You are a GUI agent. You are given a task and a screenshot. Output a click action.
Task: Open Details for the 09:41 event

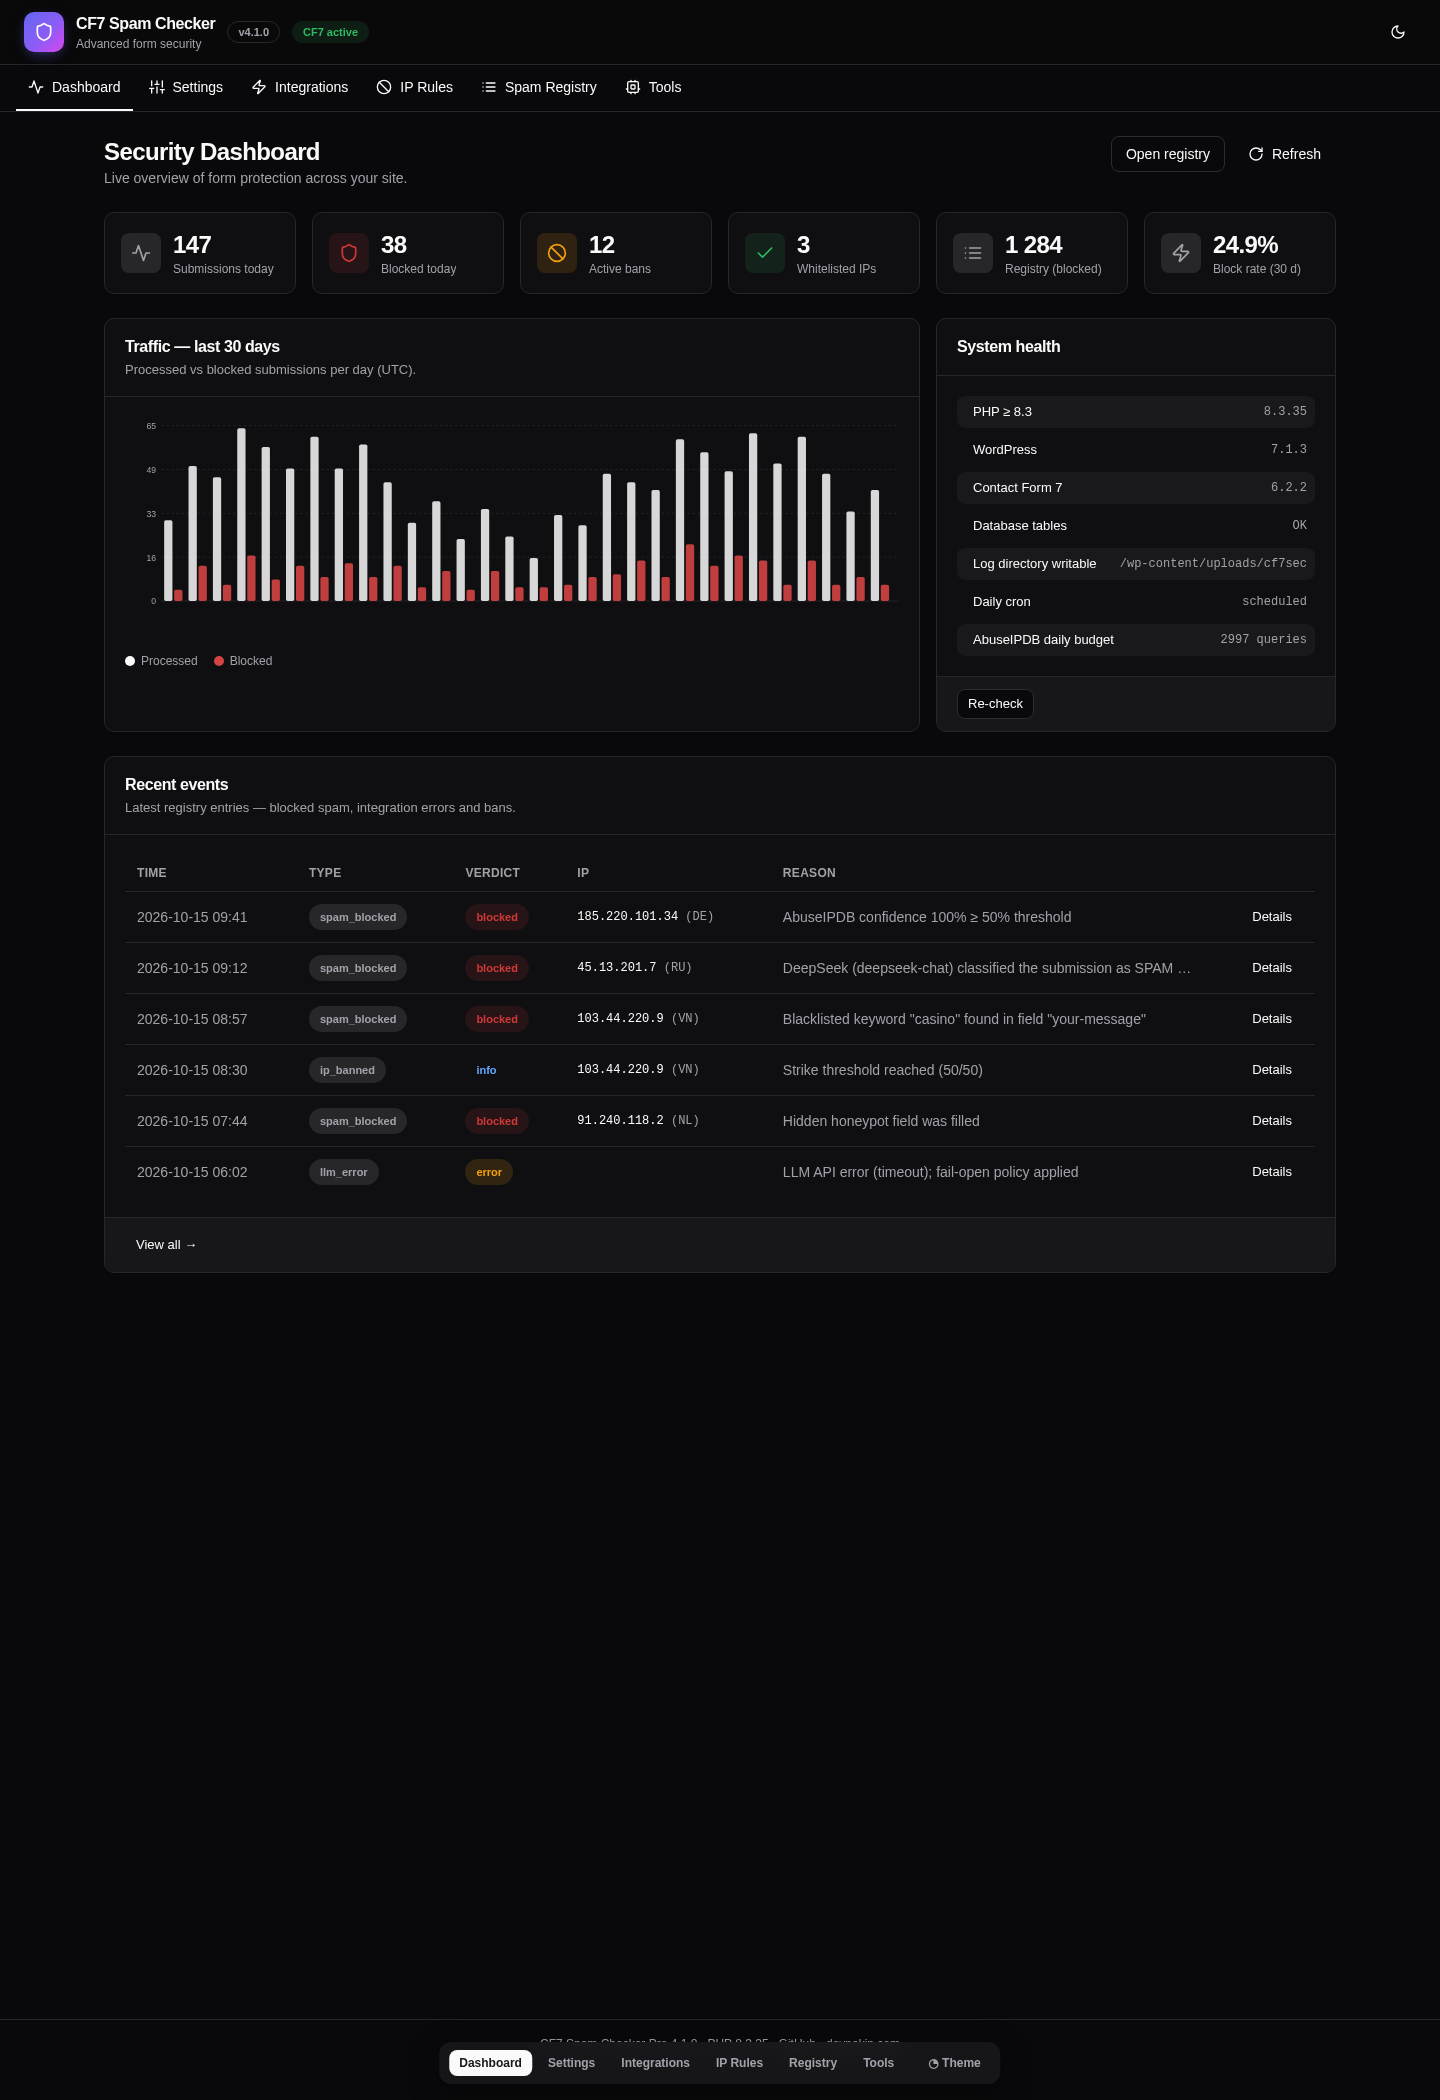[1272, 917]
